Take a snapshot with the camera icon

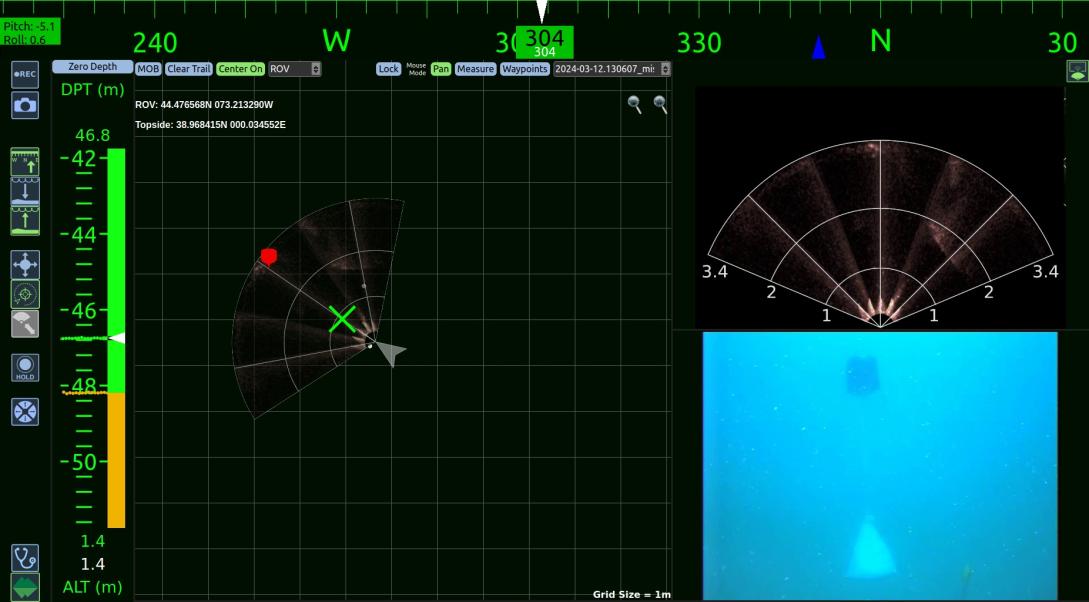click(x=25, y=104)
